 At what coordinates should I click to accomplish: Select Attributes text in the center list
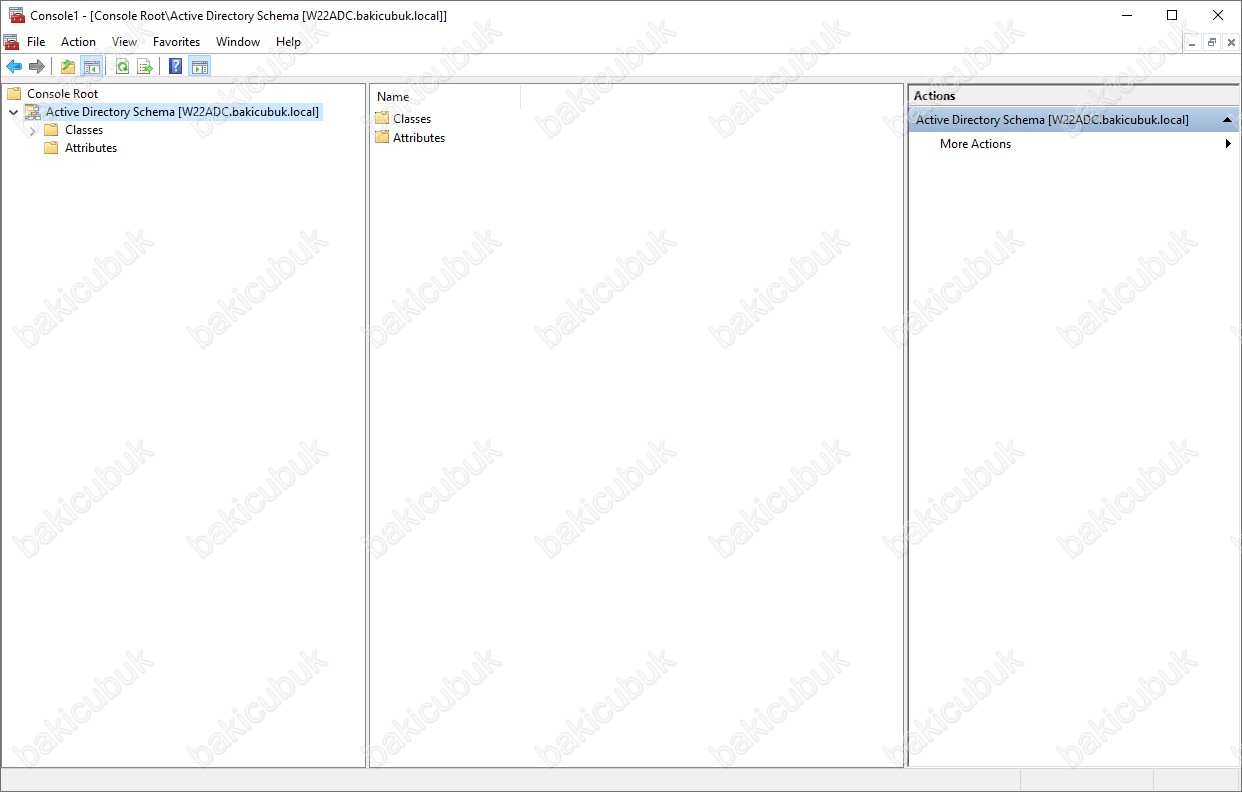[x=419, y=137]
